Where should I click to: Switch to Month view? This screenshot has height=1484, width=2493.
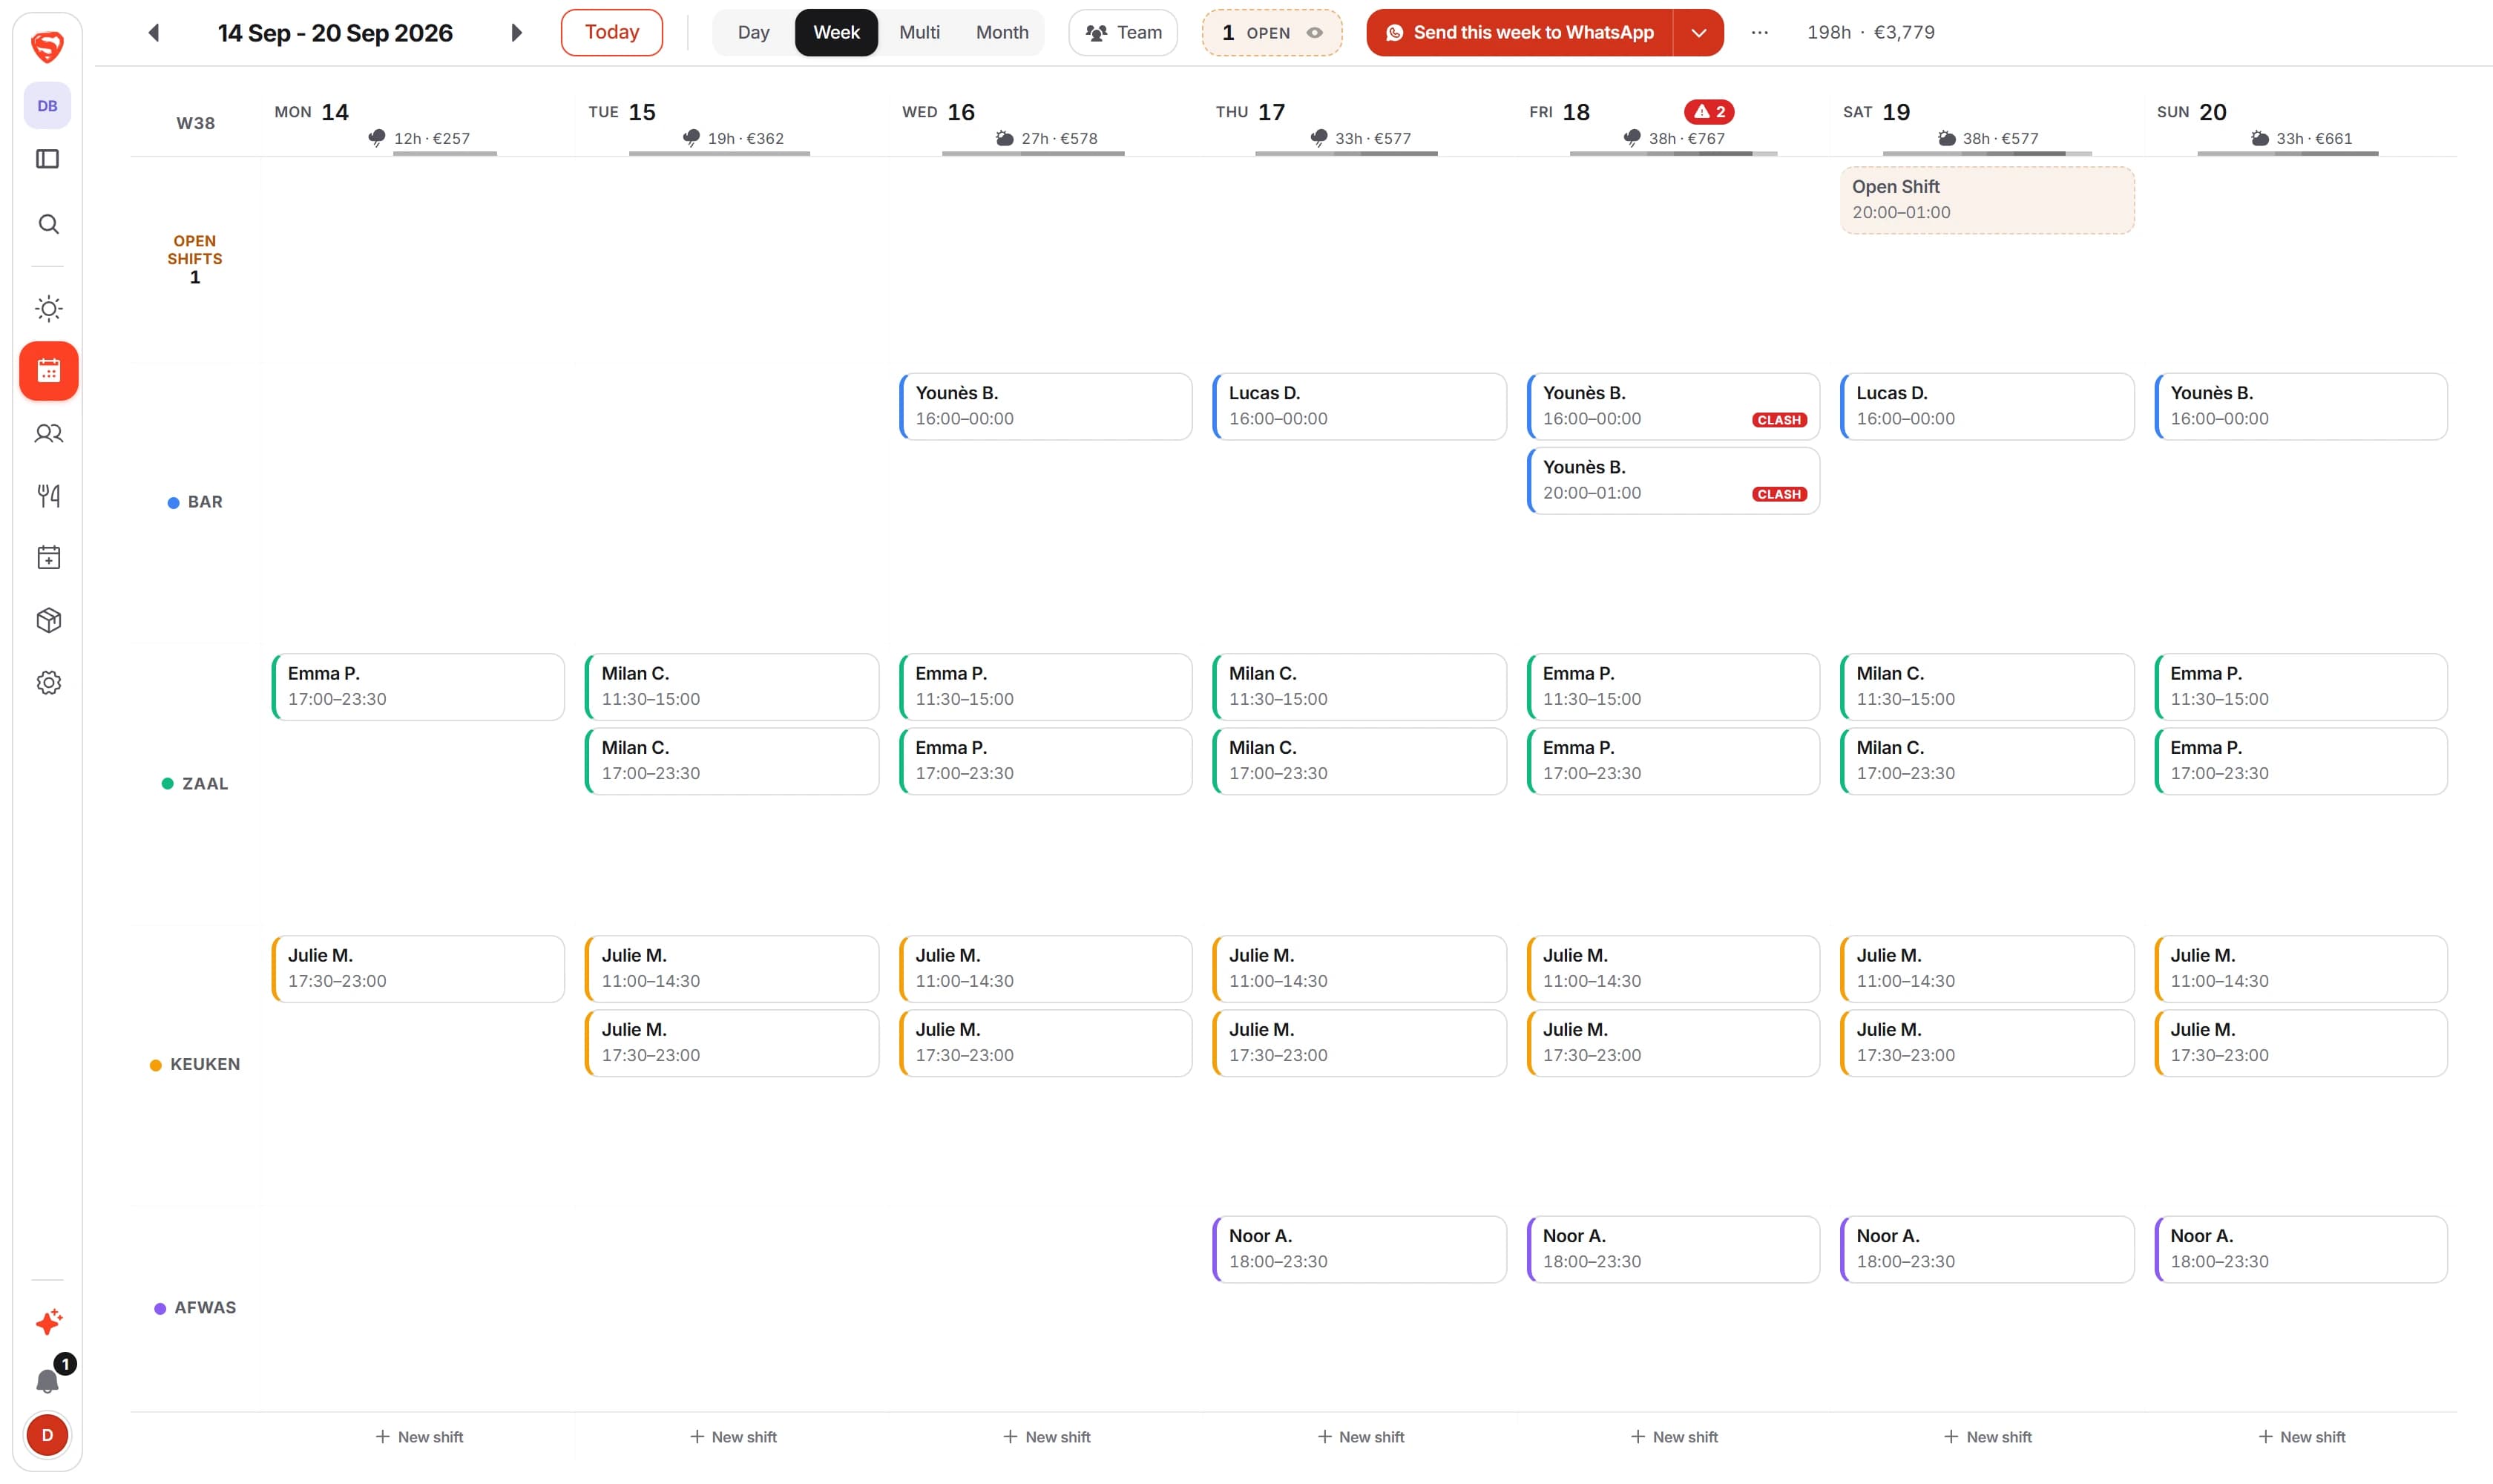coord(1002,33)
